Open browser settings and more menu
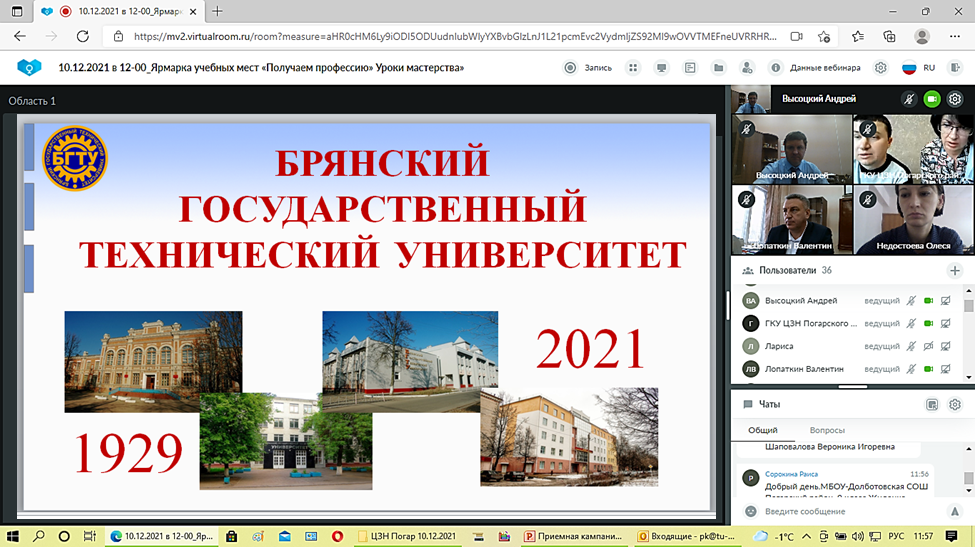Viewport: 975px width, 547px height. pos(955,37)
